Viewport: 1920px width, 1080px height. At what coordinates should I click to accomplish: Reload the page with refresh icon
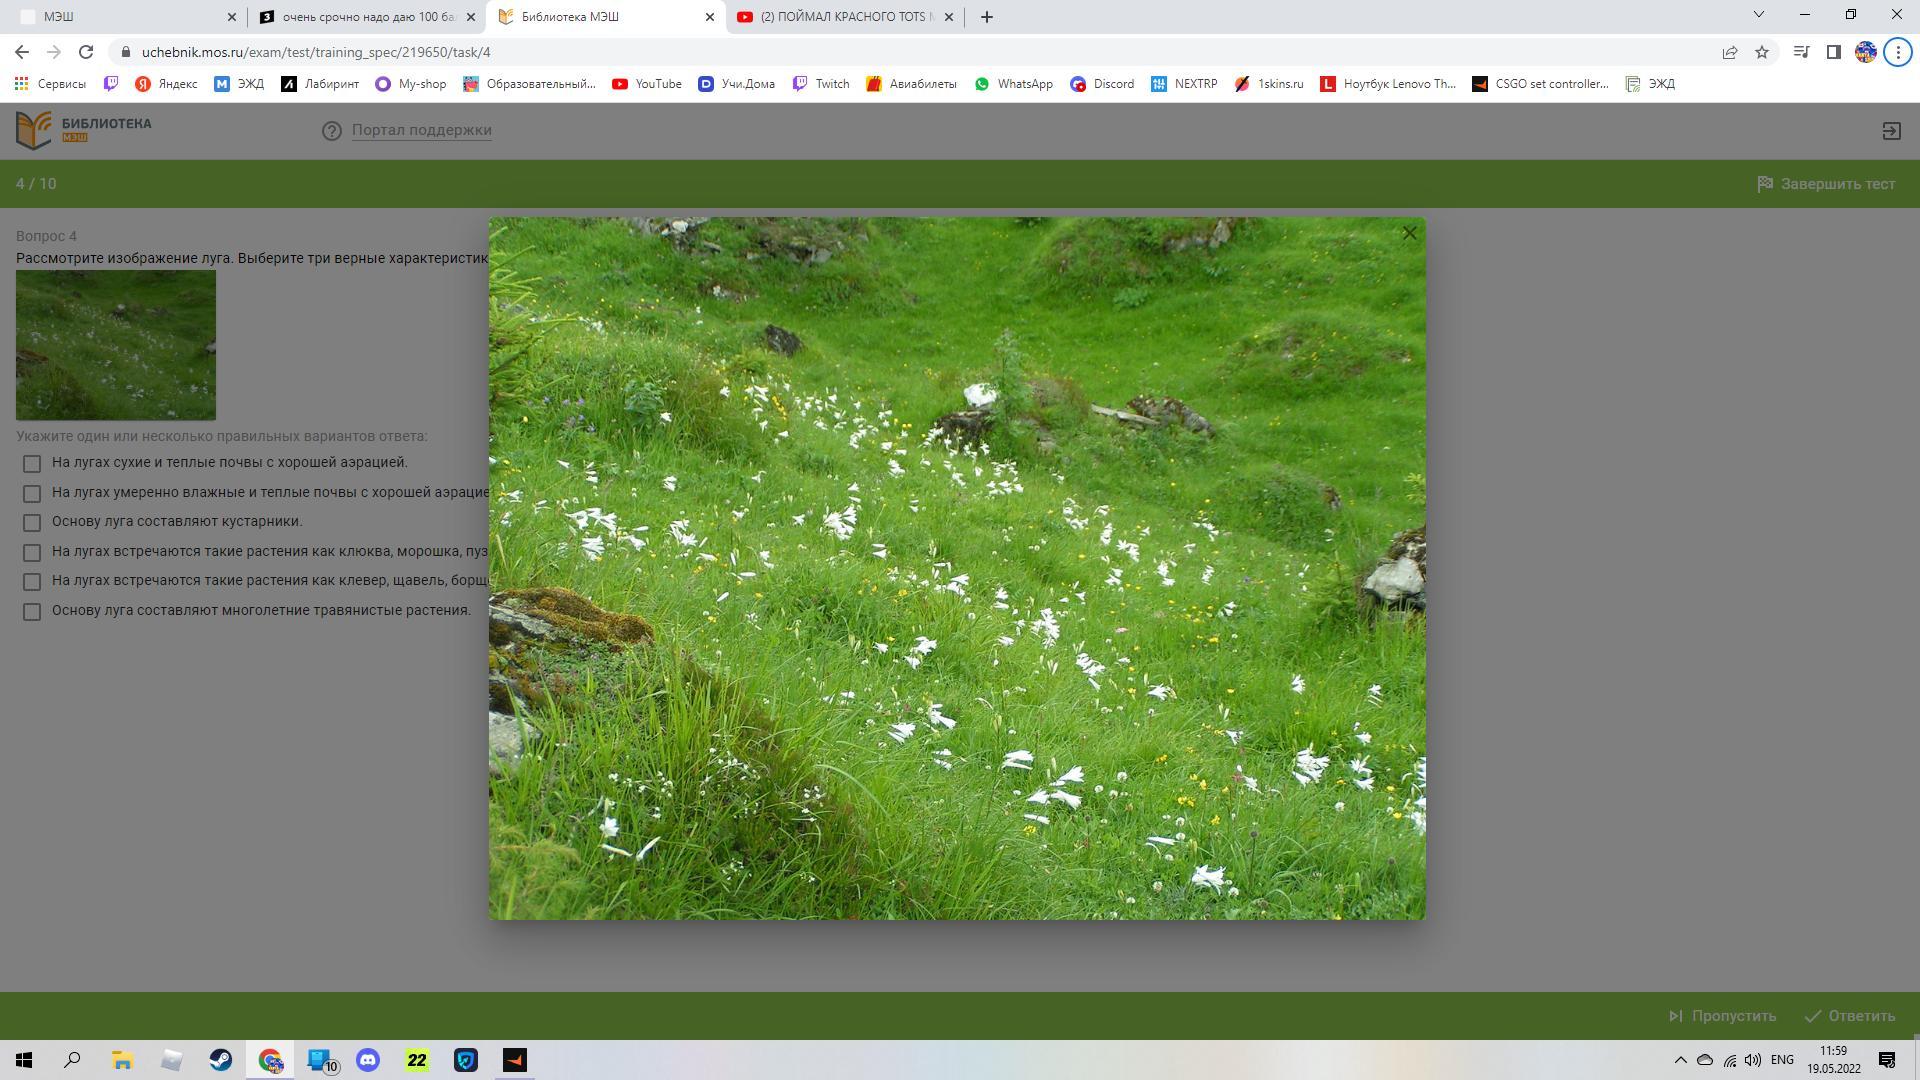[x=86, y=52]
